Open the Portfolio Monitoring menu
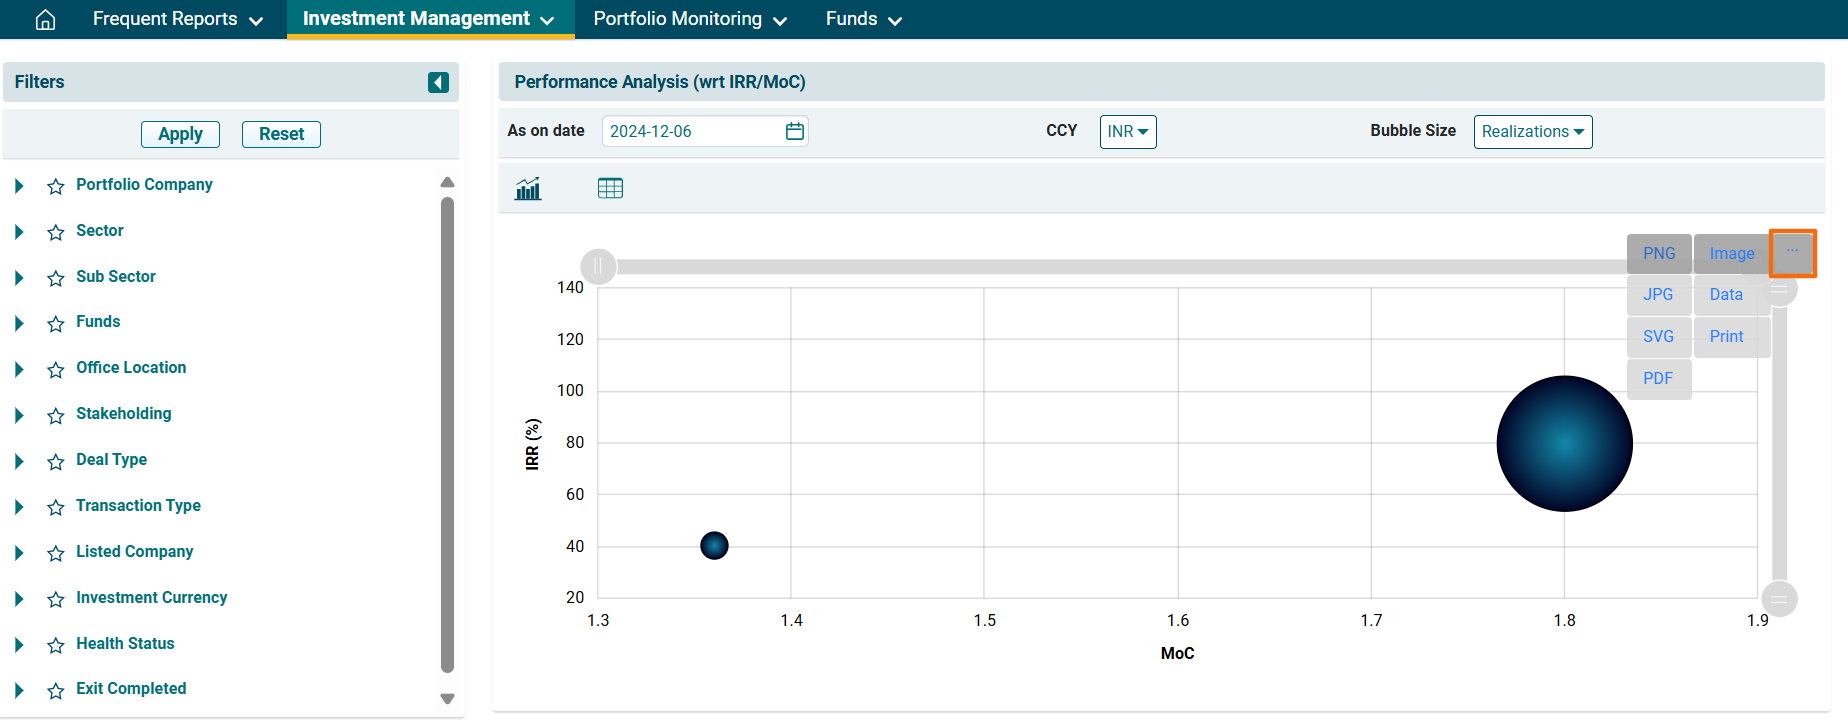The width and height of the screenshot is (1848, 726). coord(689,19)
